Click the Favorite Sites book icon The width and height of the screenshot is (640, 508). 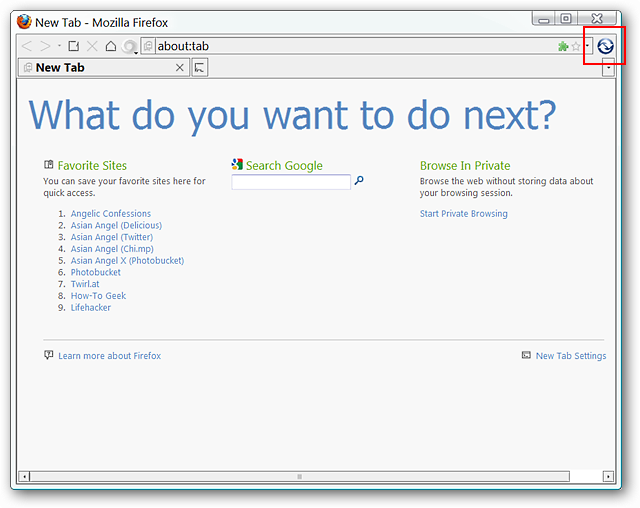49,164
